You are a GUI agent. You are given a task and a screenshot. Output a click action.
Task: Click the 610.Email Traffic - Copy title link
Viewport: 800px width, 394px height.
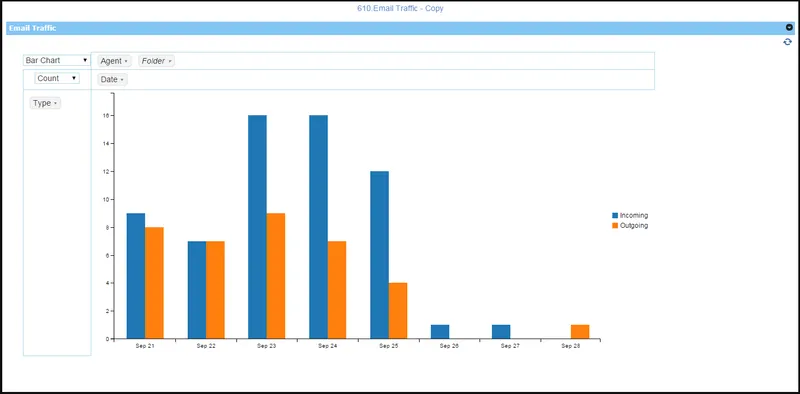[x=400, y=8]
